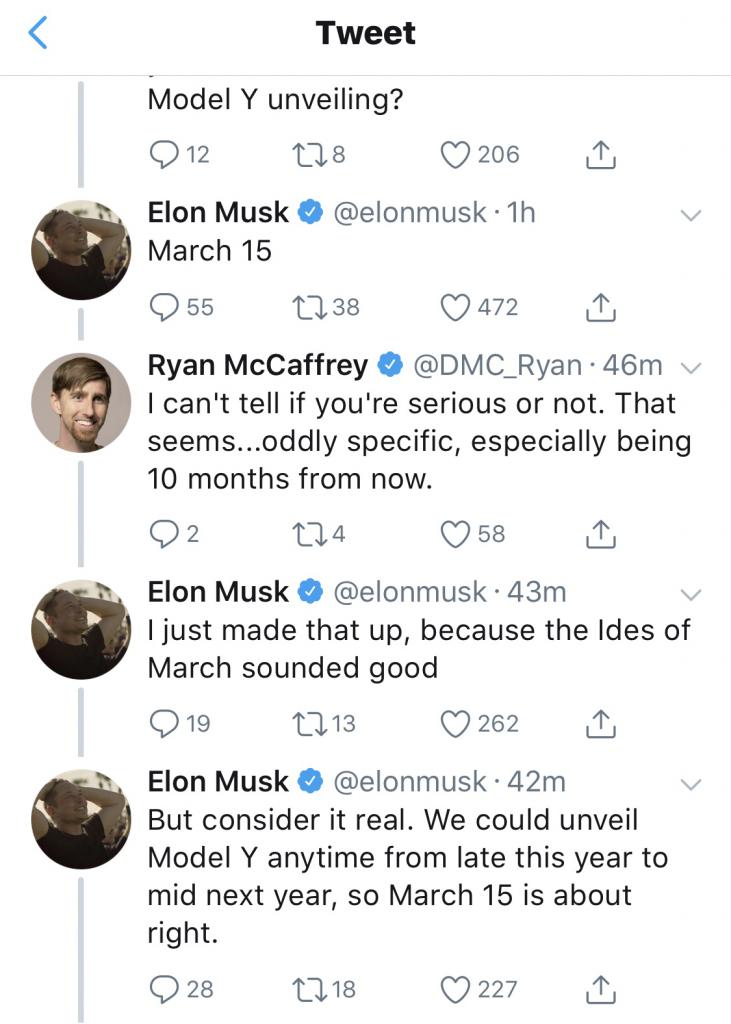This screenshot has width=731, height=1024.
Task: Open the @DMC_Ryan profile handle
Action: (x=496, y=366)
